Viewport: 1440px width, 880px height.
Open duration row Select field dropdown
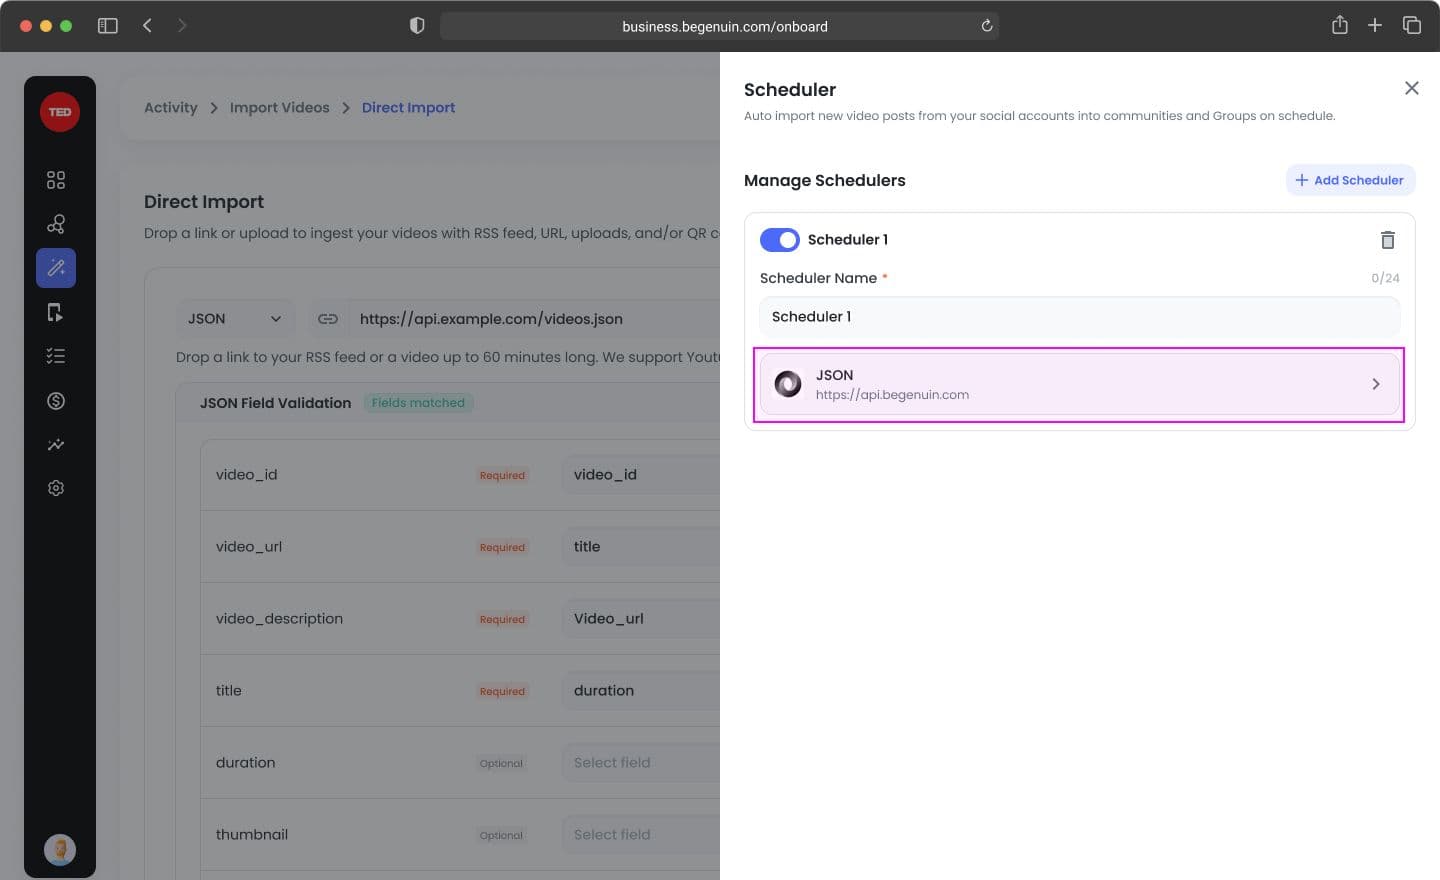[641, 763]
